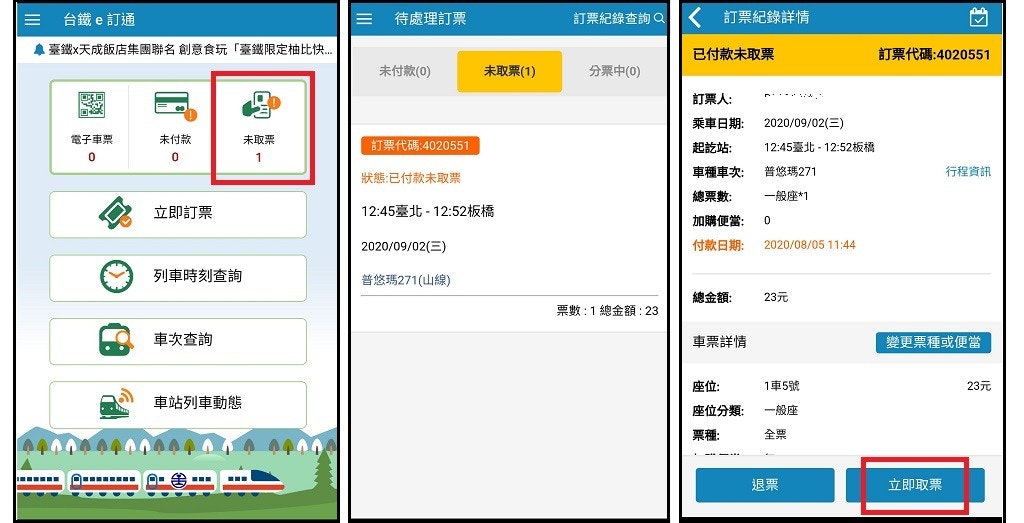Tap 票種 value 全票

click(775, 434)
